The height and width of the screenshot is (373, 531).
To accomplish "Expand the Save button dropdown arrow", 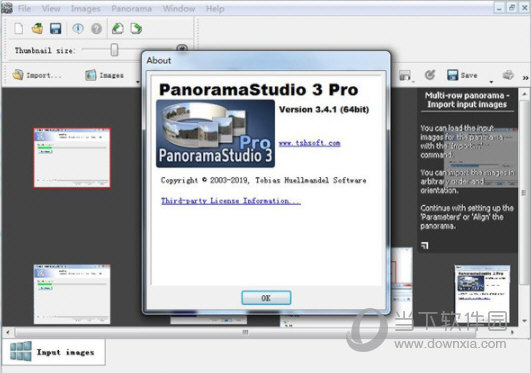I will [491, 82].
